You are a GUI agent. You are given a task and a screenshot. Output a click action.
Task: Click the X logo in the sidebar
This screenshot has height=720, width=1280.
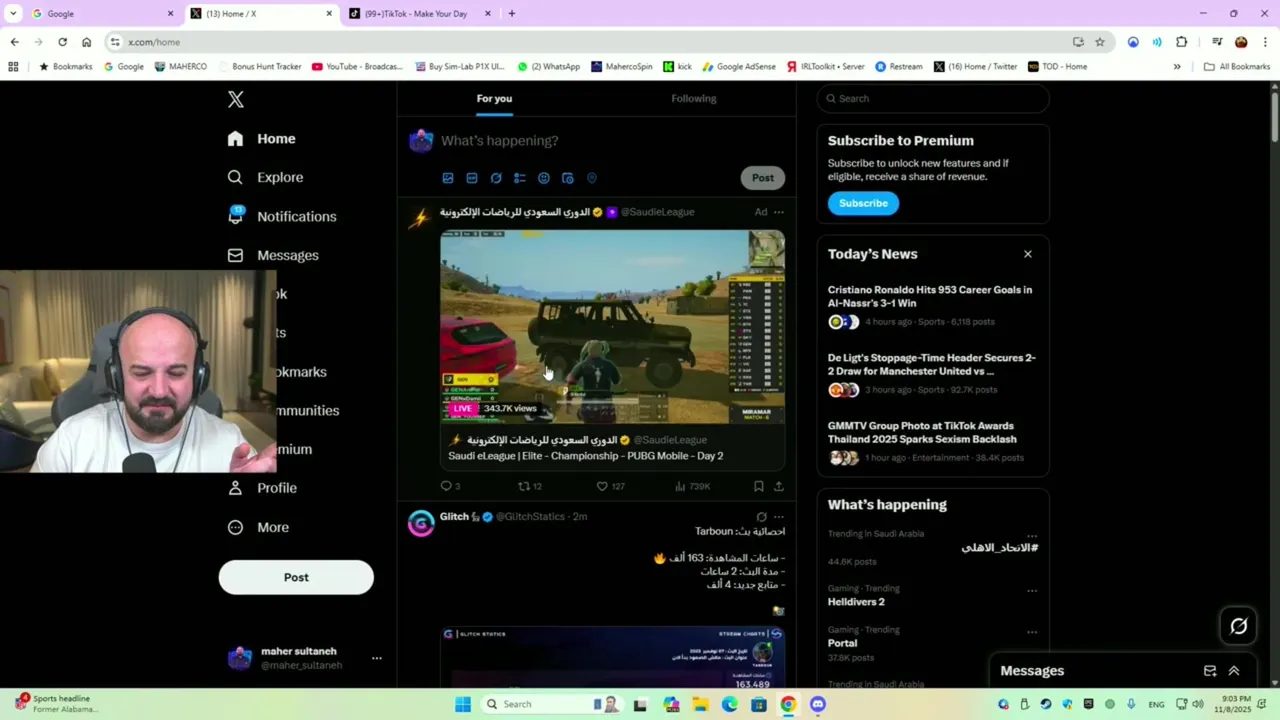pyautogui.click(x=236, y=99)
